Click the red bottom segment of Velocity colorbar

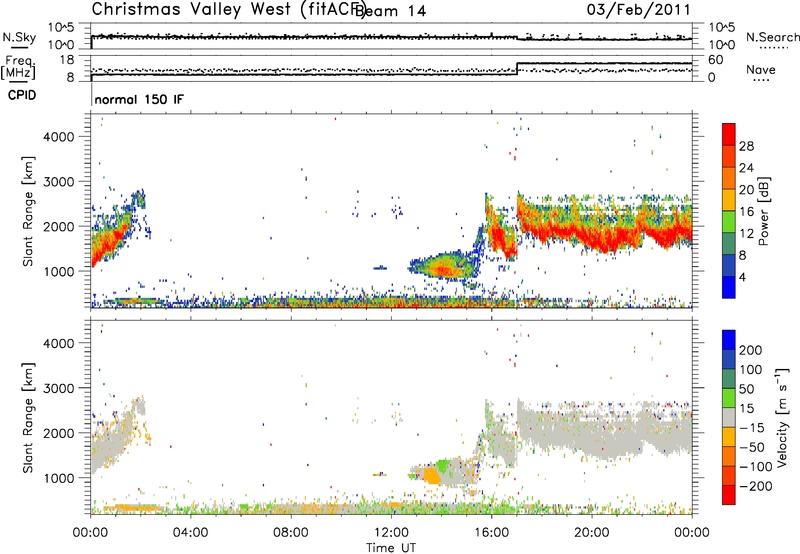coord(729,495)
